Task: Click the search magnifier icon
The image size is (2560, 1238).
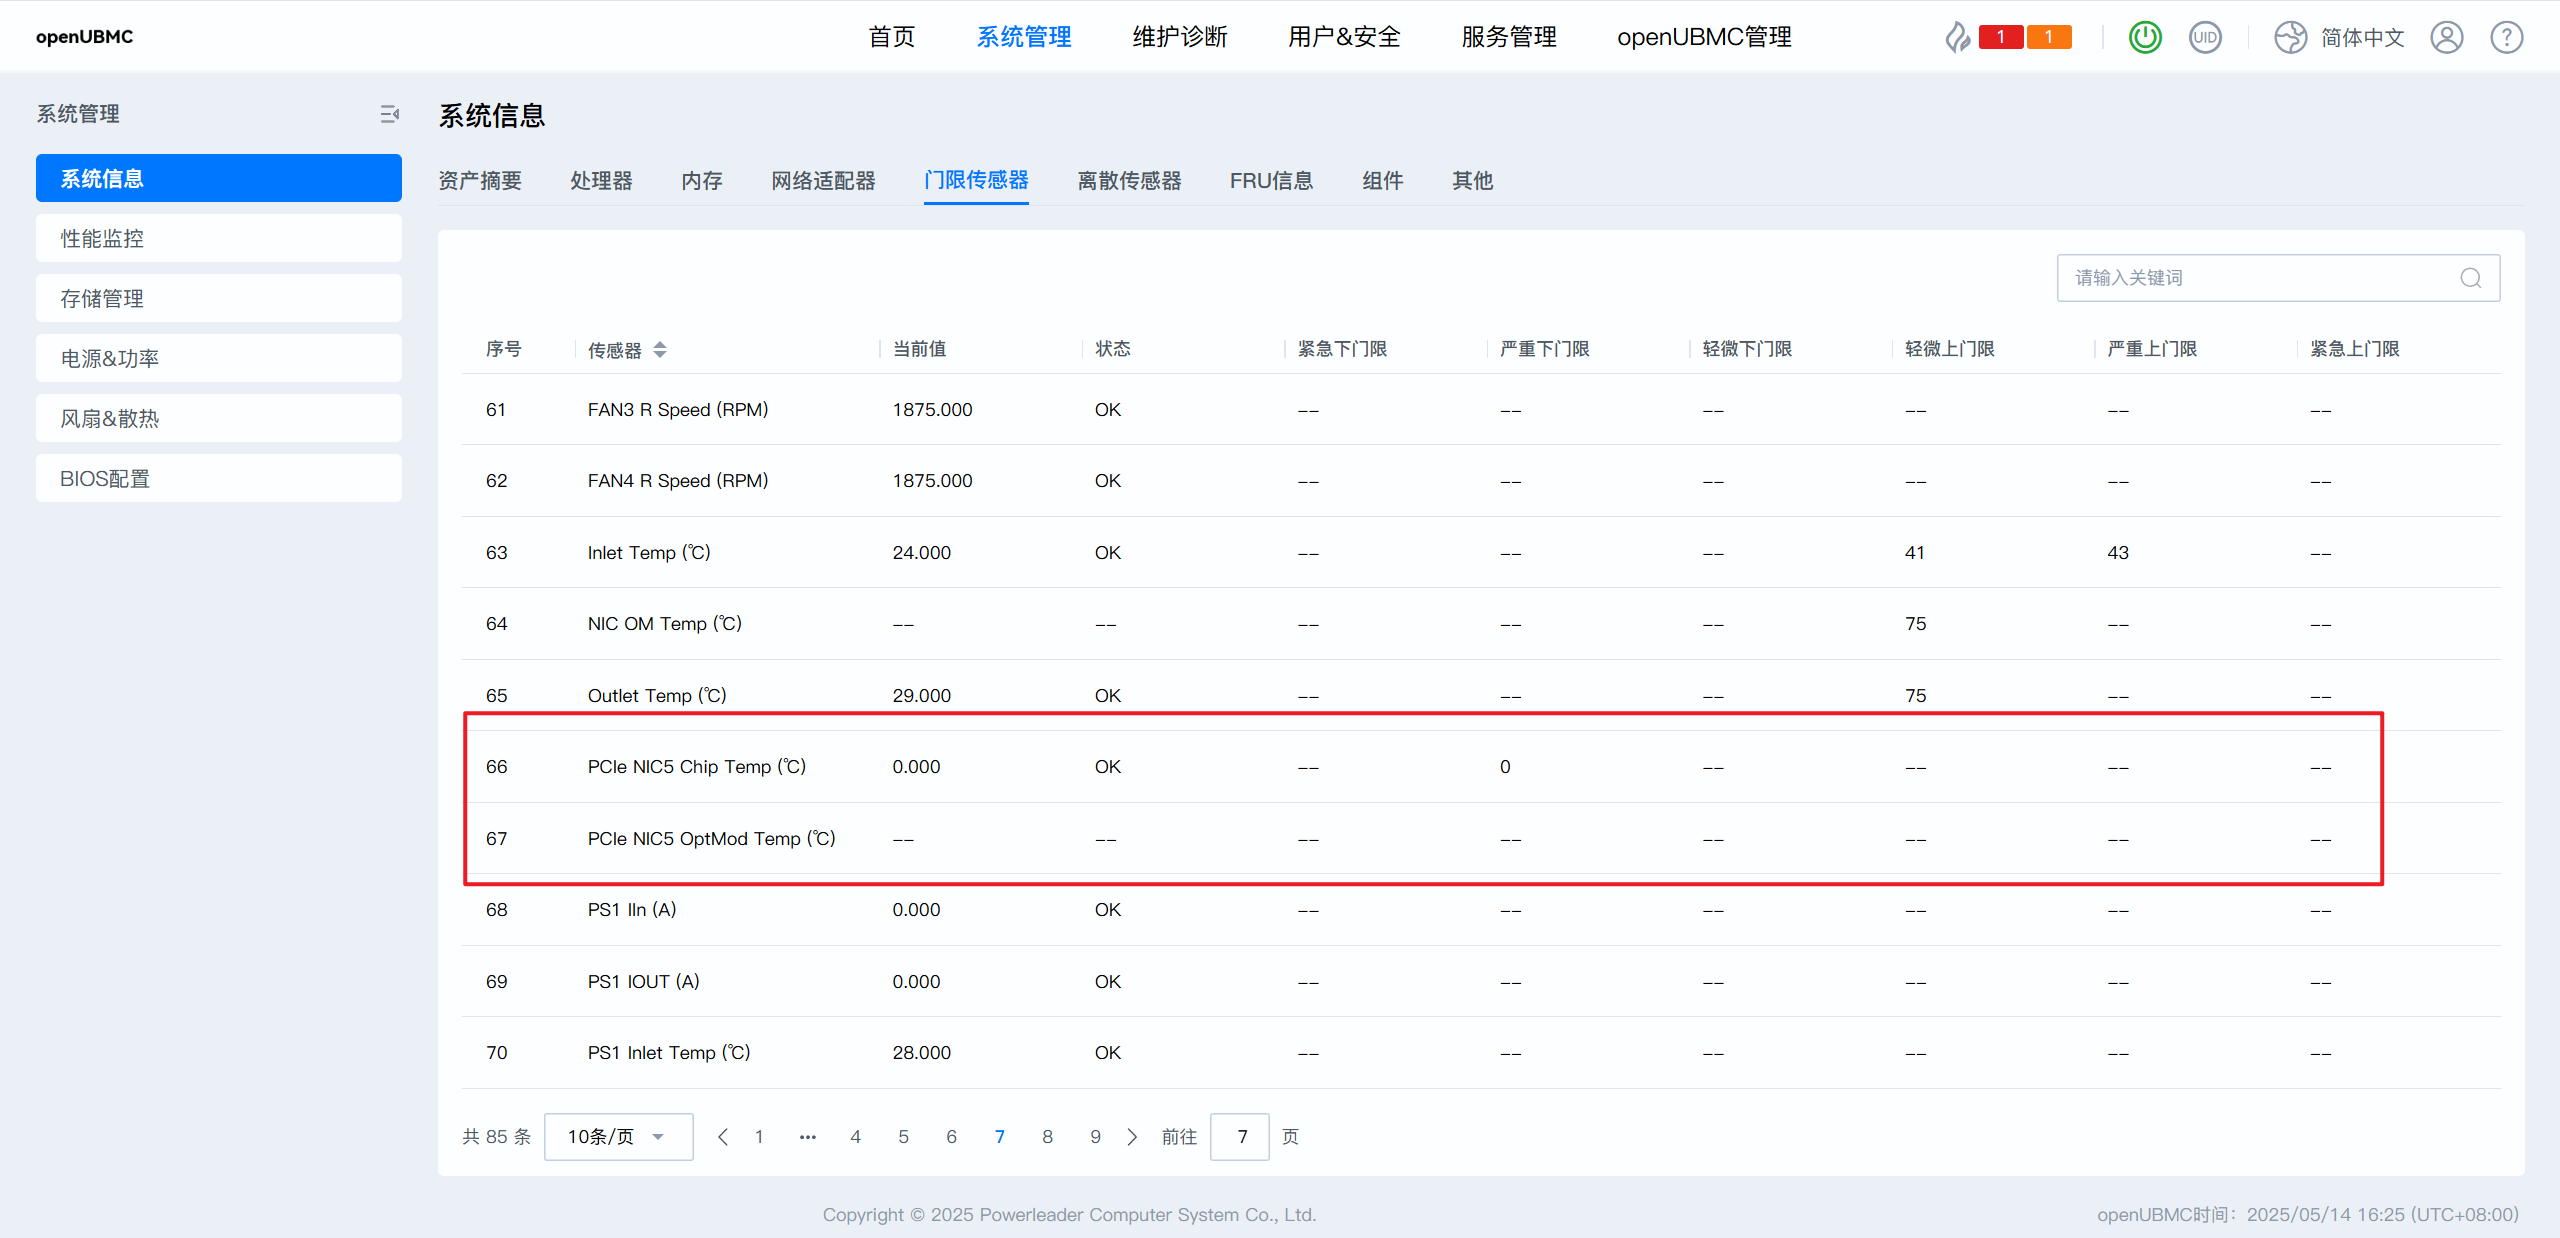Action: coord(2470,278)
